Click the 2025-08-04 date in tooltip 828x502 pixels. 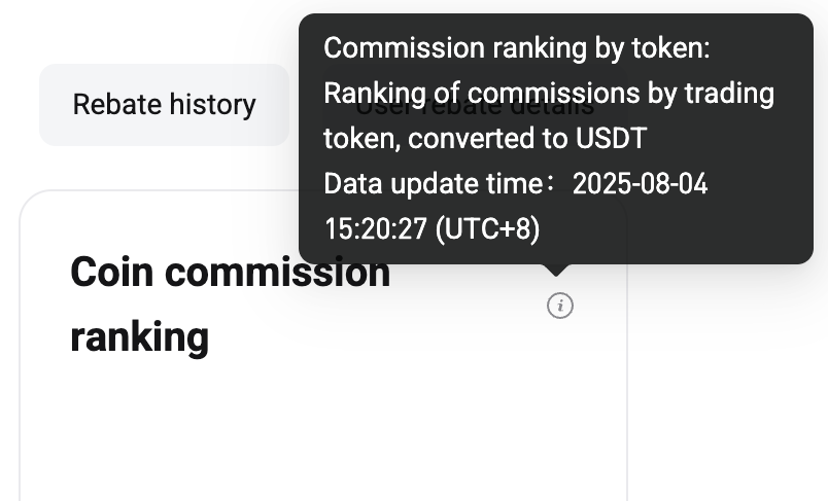point(640,184)
